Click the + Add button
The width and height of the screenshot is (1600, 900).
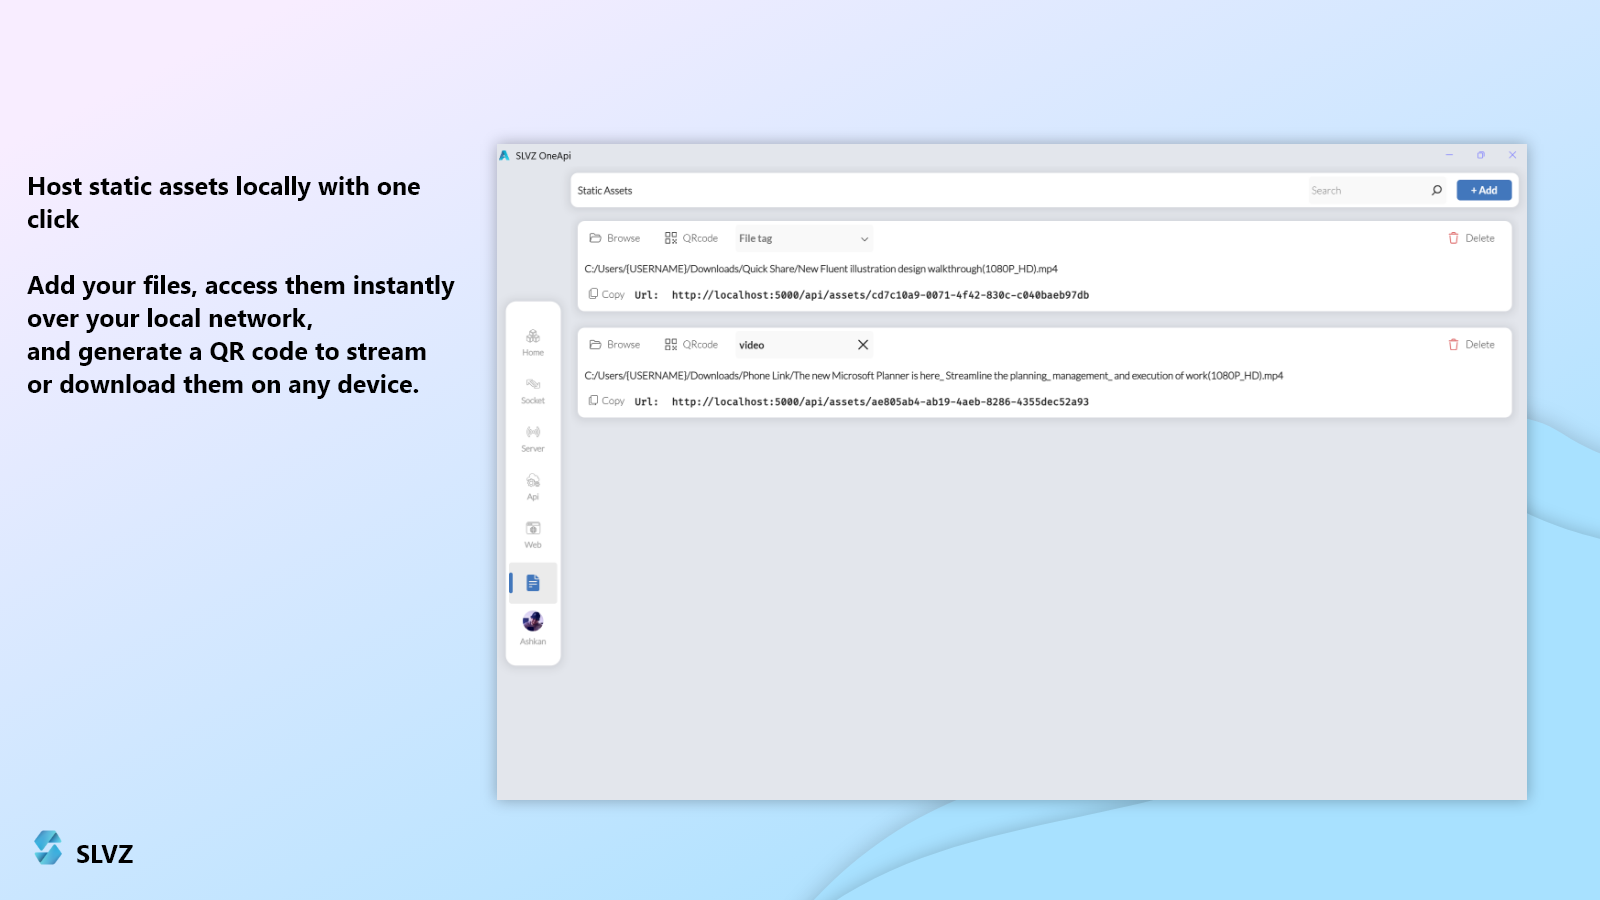1483,190
